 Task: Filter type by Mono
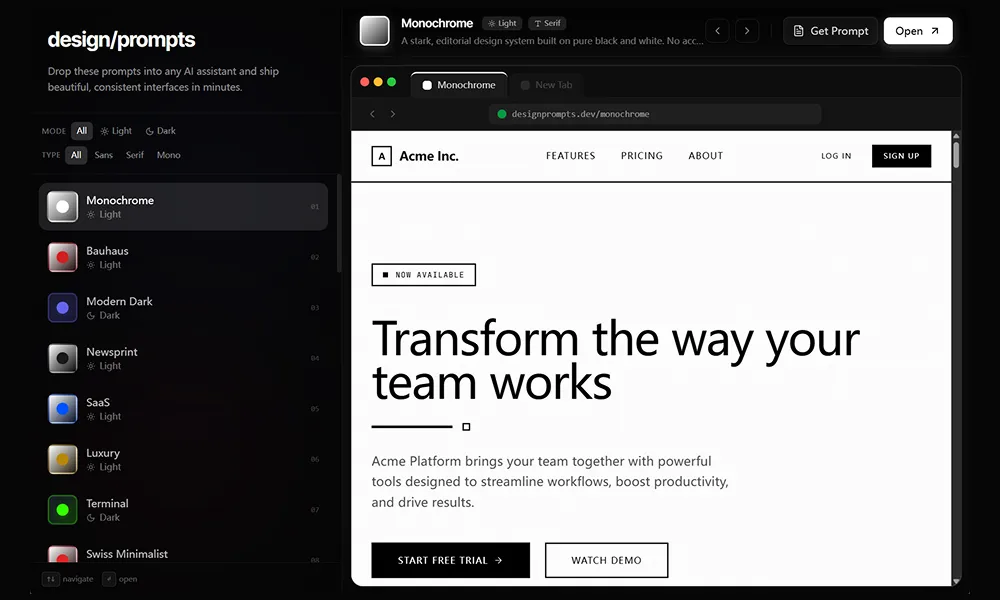point(168,155)
